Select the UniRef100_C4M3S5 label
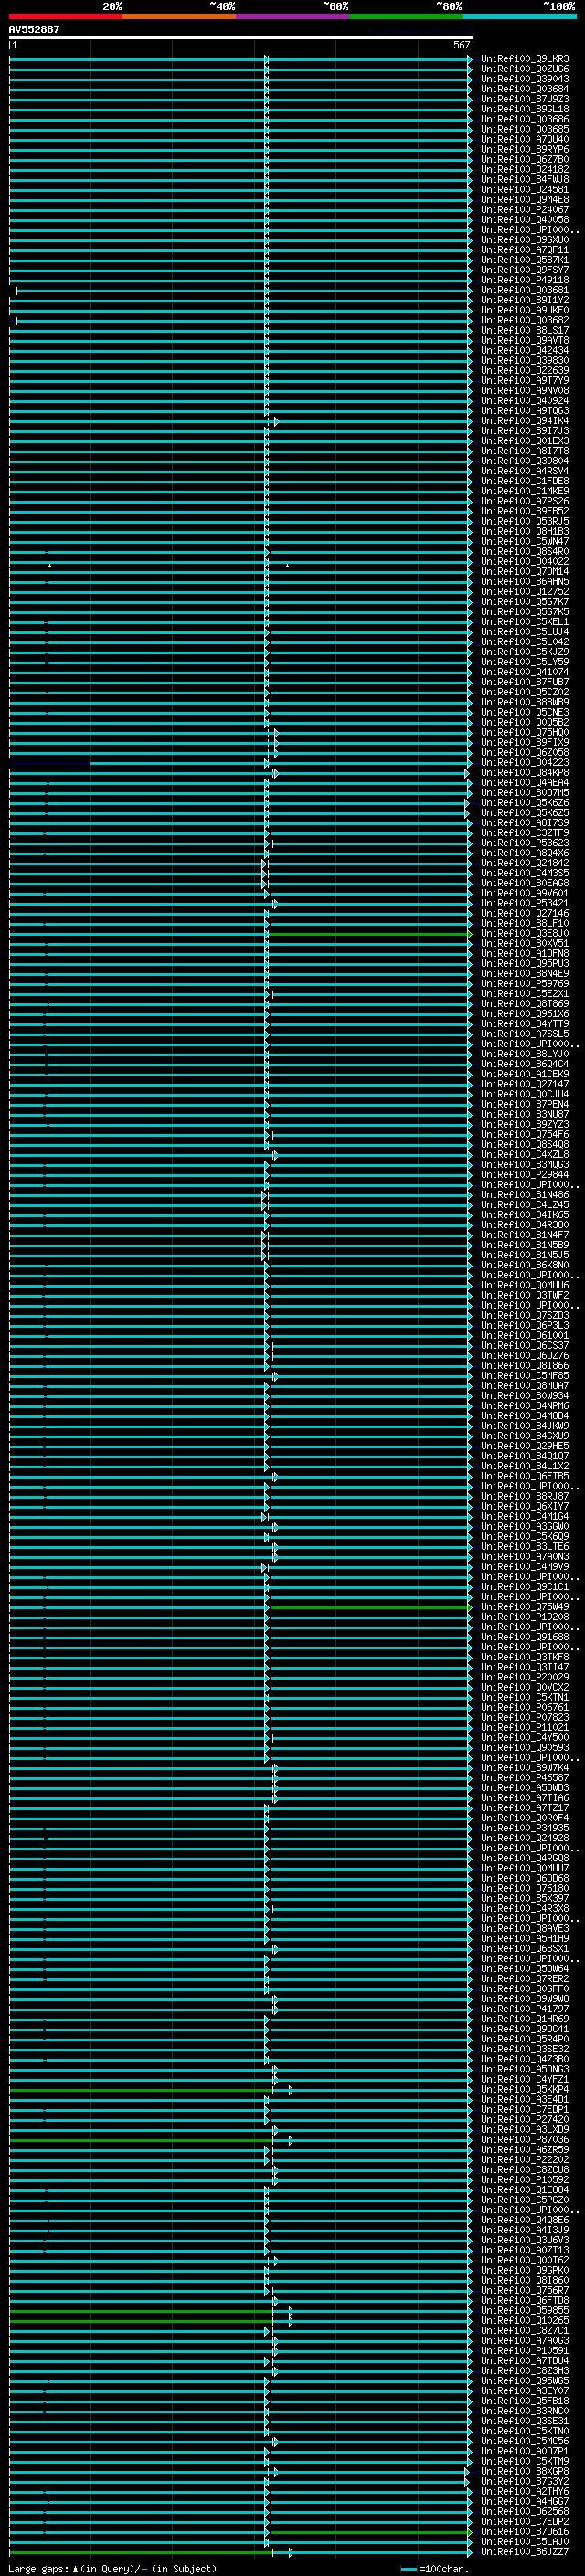This screenshot has height=2576, width=585. pos(525,873)
